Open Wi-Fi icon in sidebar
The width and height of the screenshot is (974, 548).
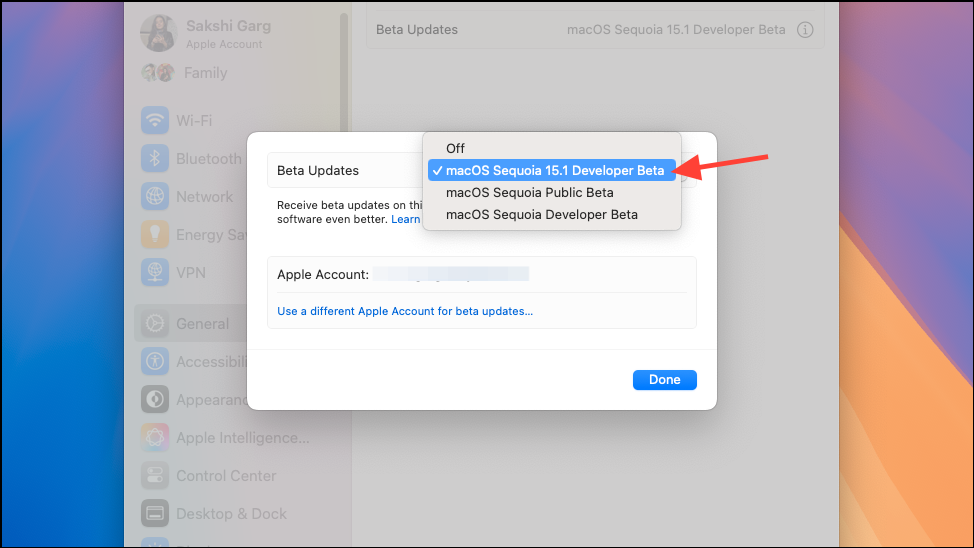coord(155,120)
